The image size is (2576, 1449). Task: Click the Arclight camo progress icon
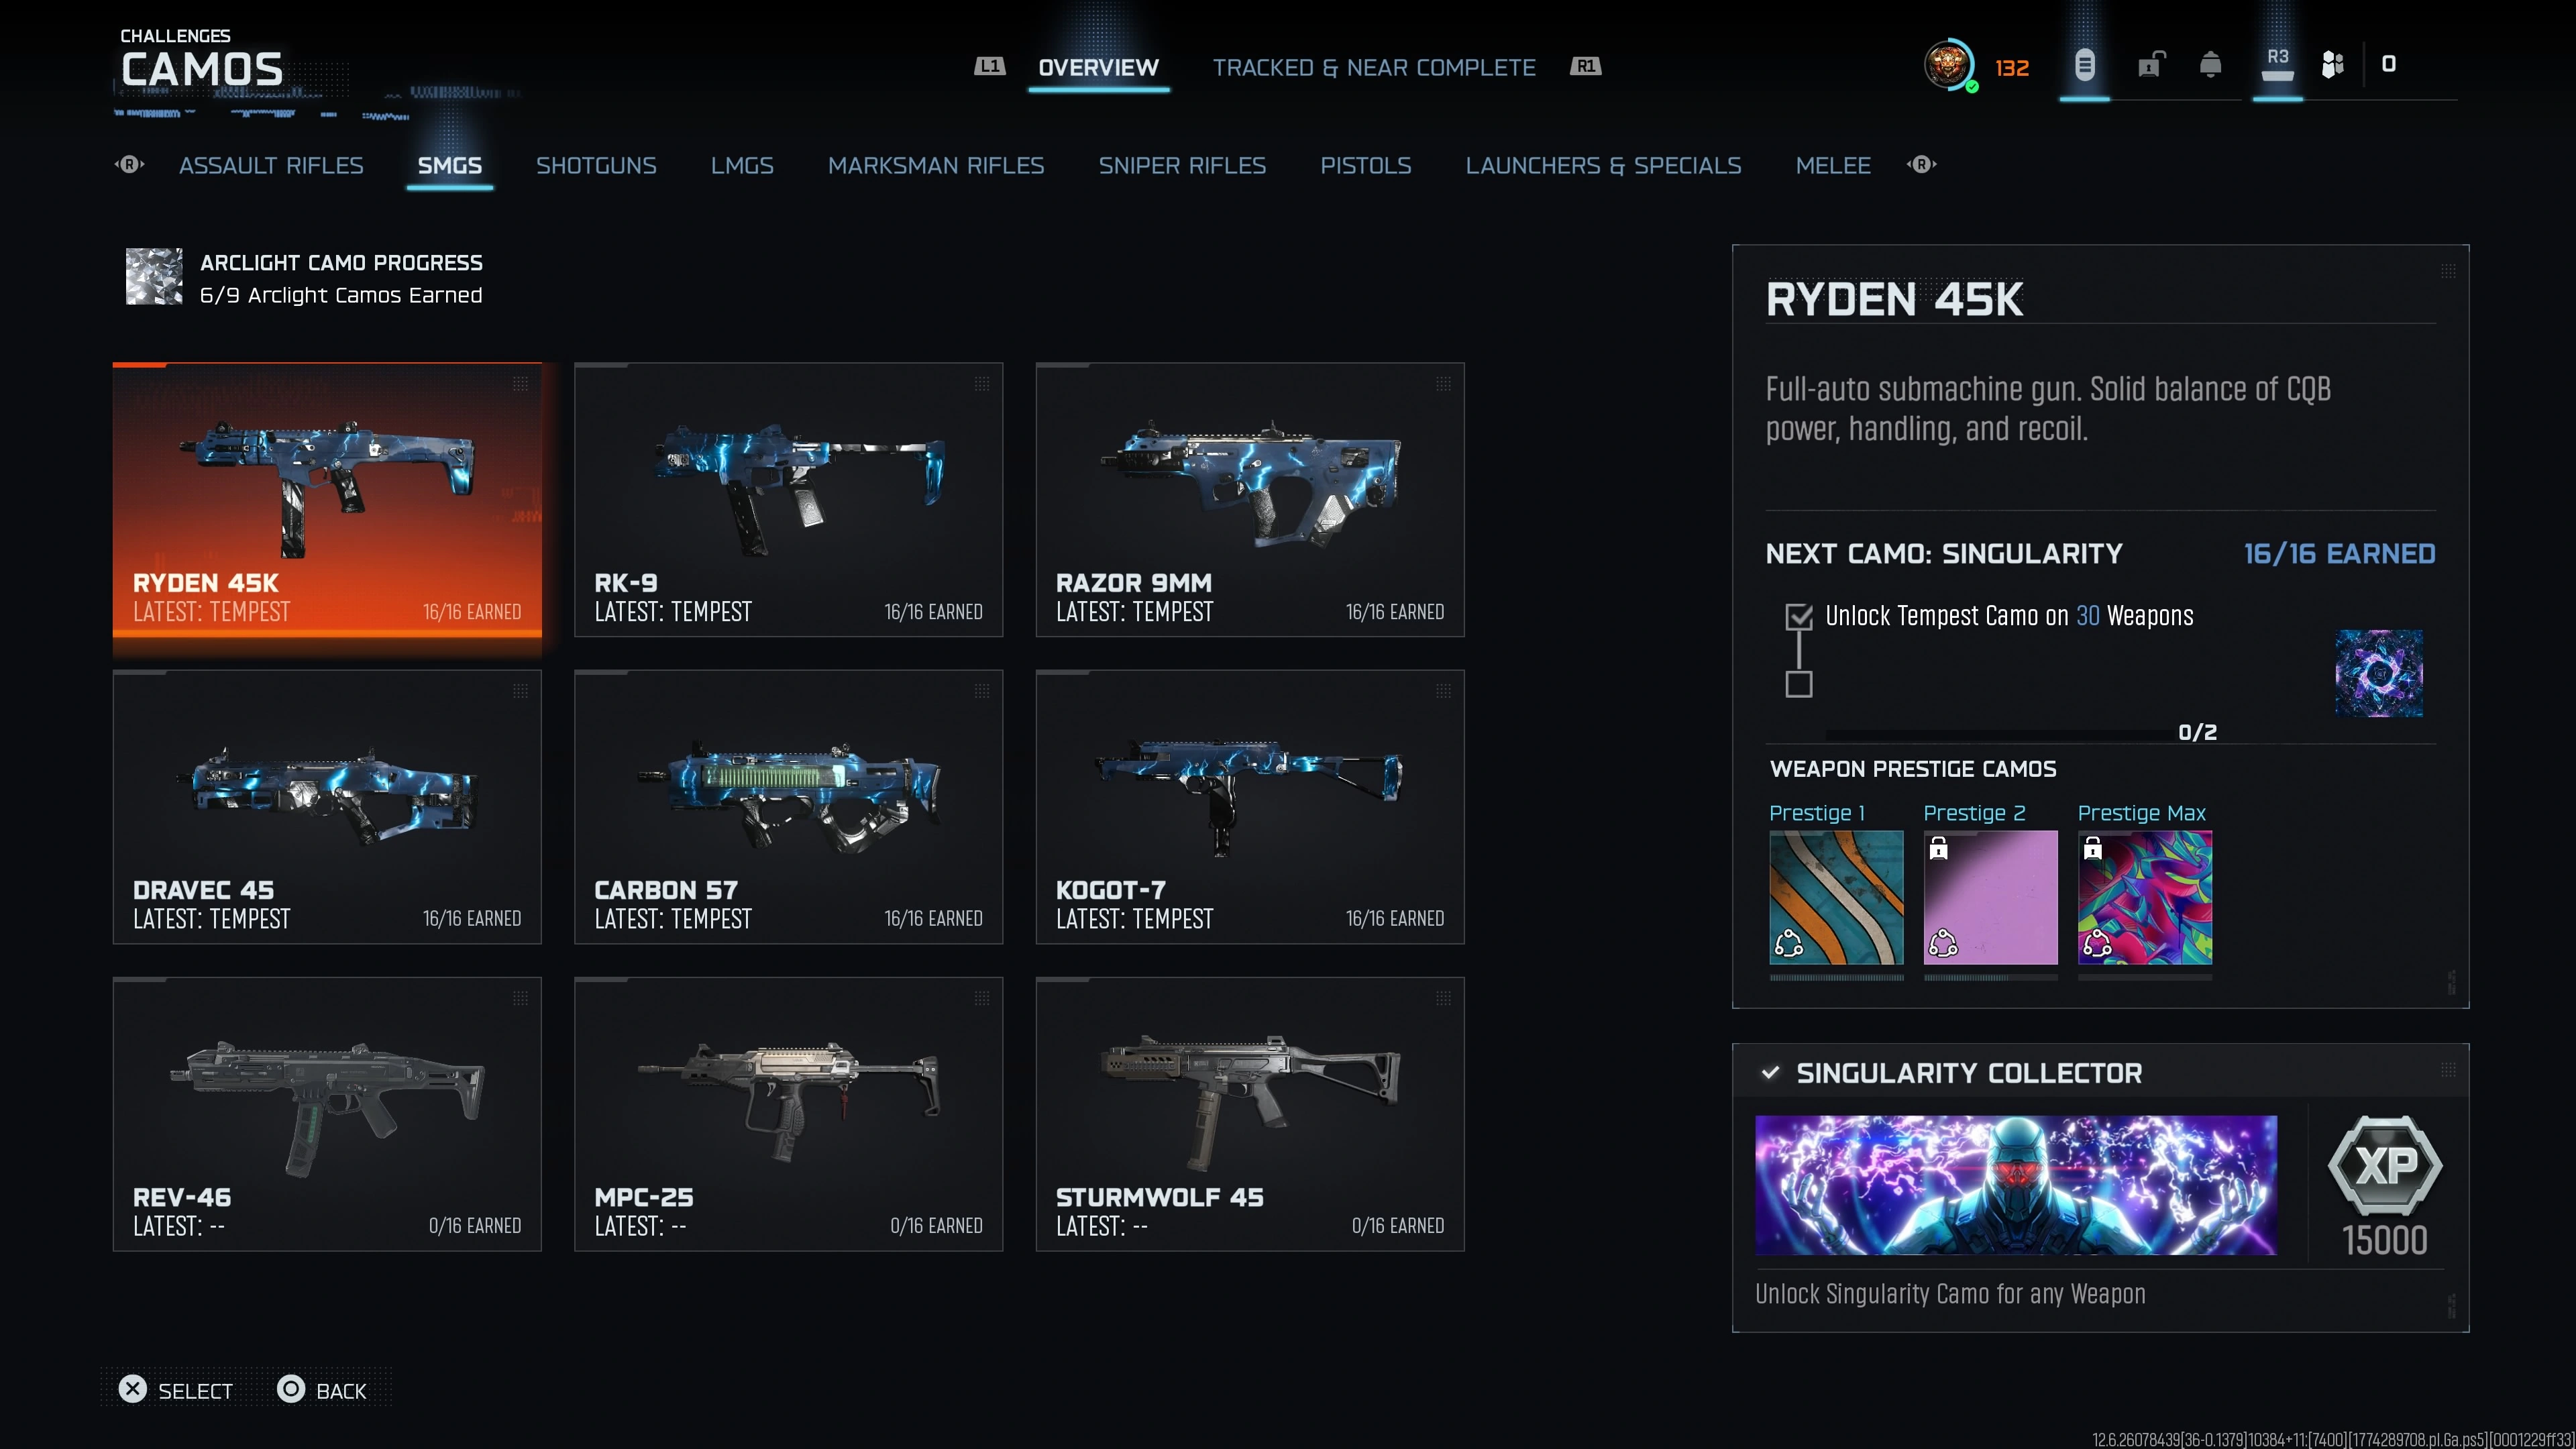click(x=154, y=277)
